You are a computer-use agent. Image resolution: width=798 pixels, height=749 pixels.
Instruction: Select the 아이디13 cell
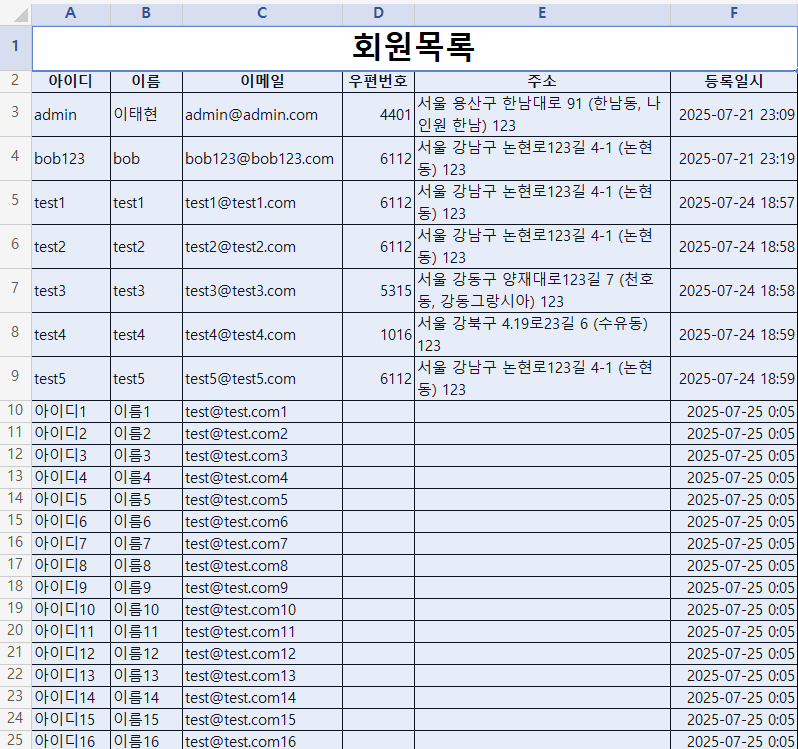click(71, 675)
